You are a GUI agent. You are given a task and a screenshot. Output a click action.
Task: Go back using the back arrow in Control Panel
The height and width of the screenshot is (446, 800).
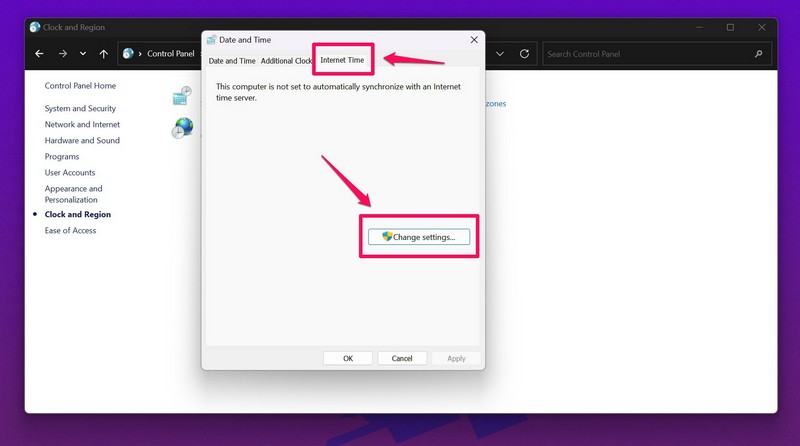[39, 54]
